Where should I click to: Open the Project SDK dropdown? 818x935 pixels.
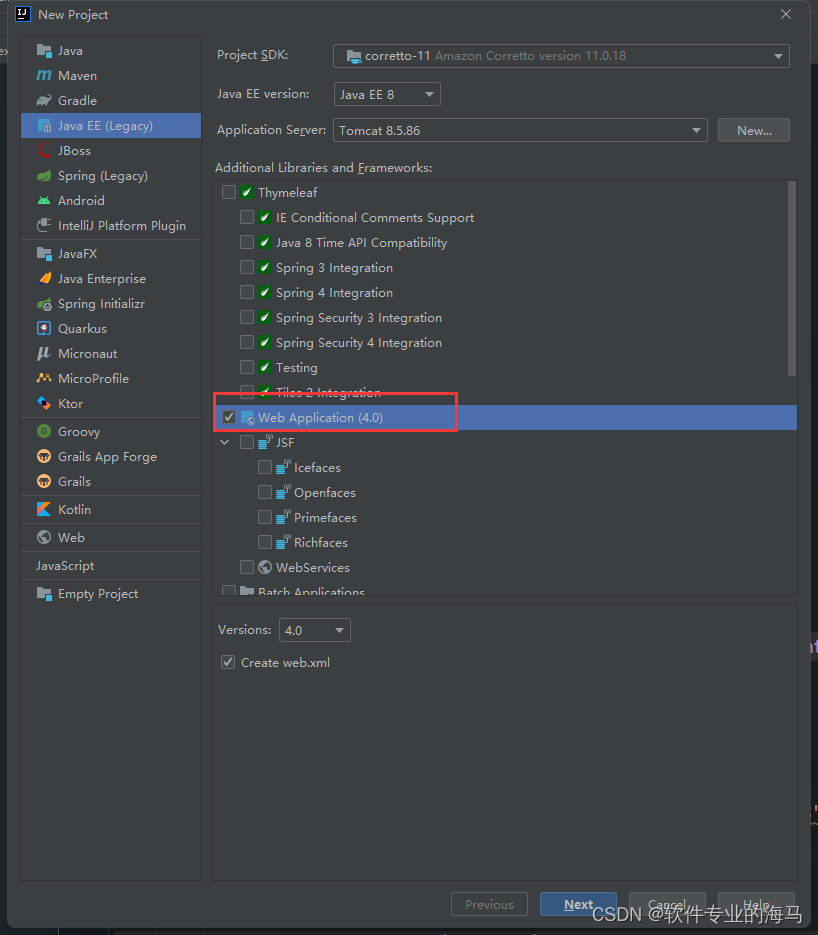pos(561,56)
